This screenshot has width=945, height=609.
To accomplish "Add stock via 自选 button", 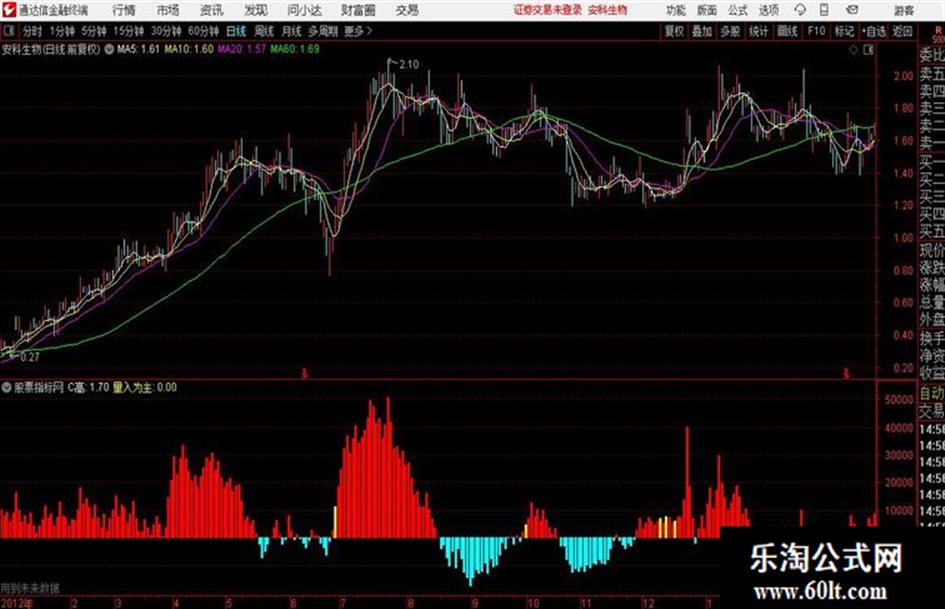I will [x=874, y=31].
